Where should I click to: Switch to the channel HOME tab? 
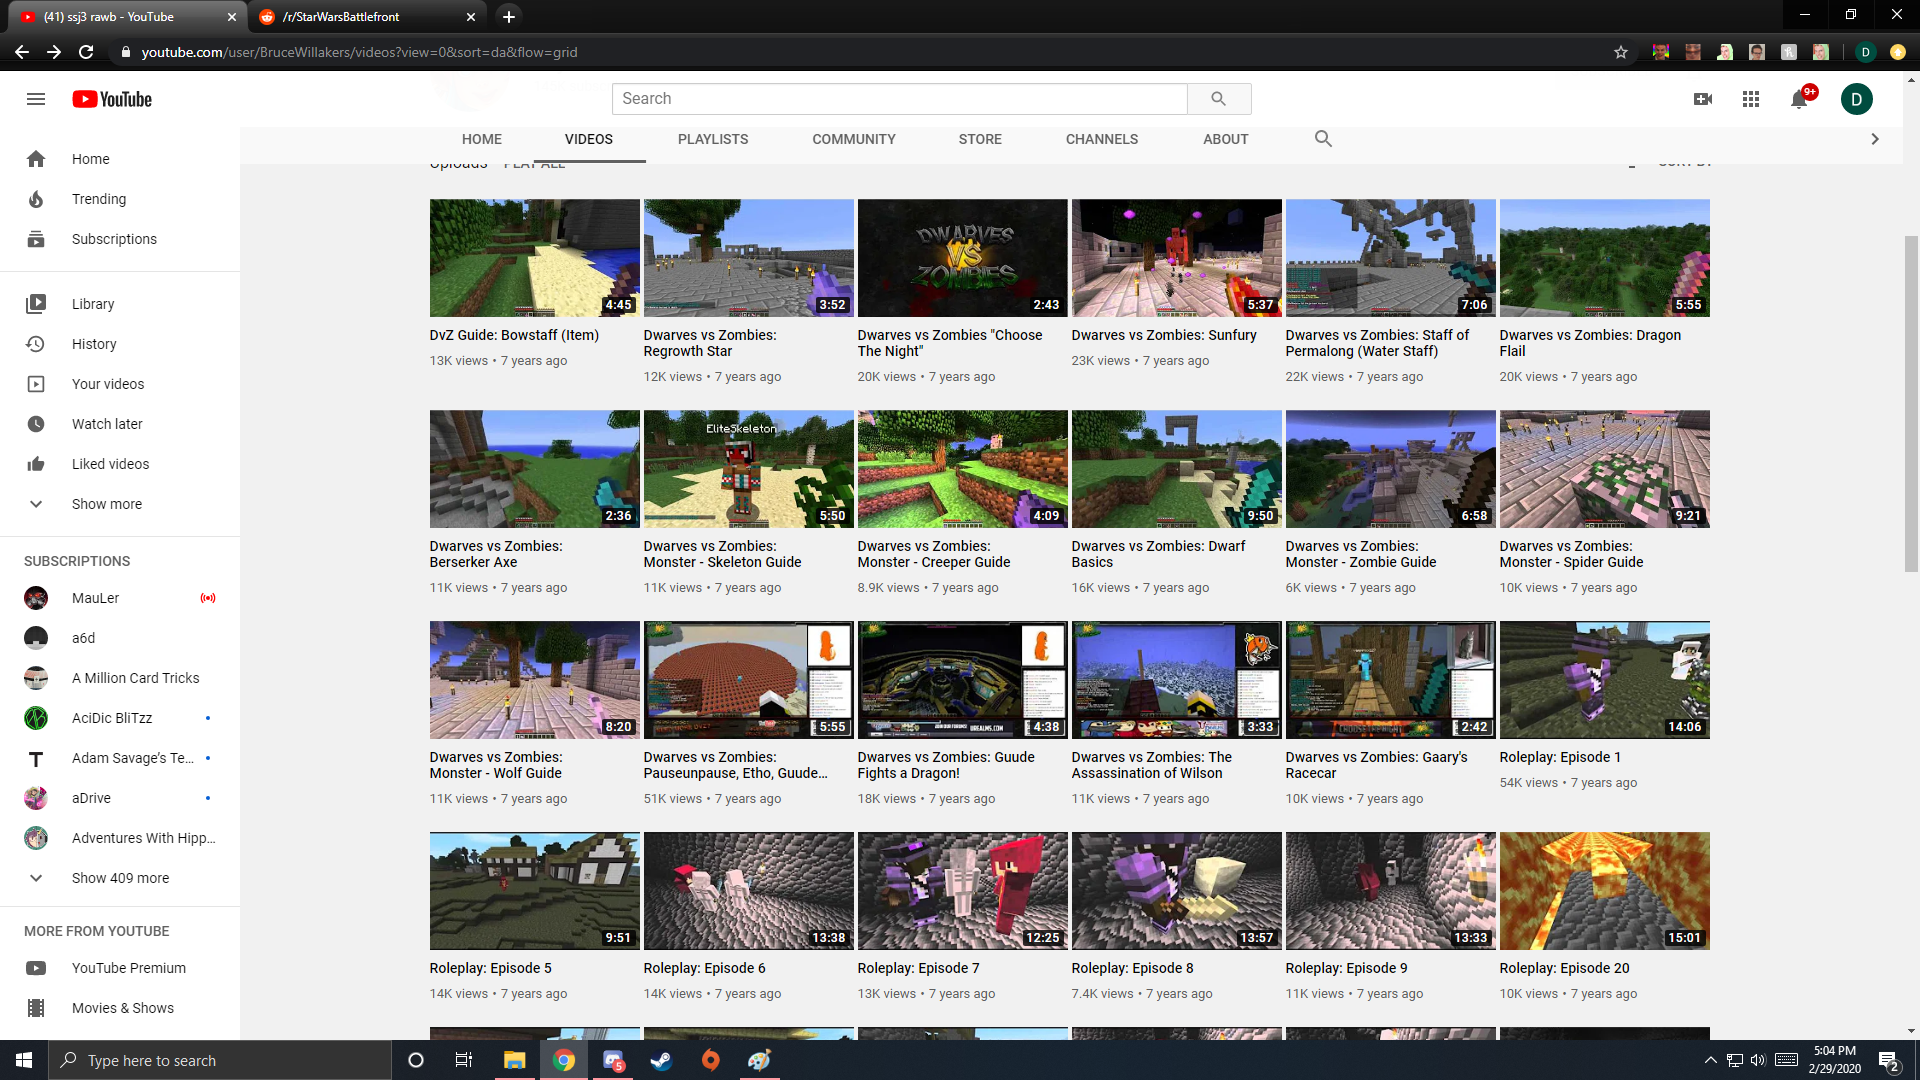coord(482,139)
